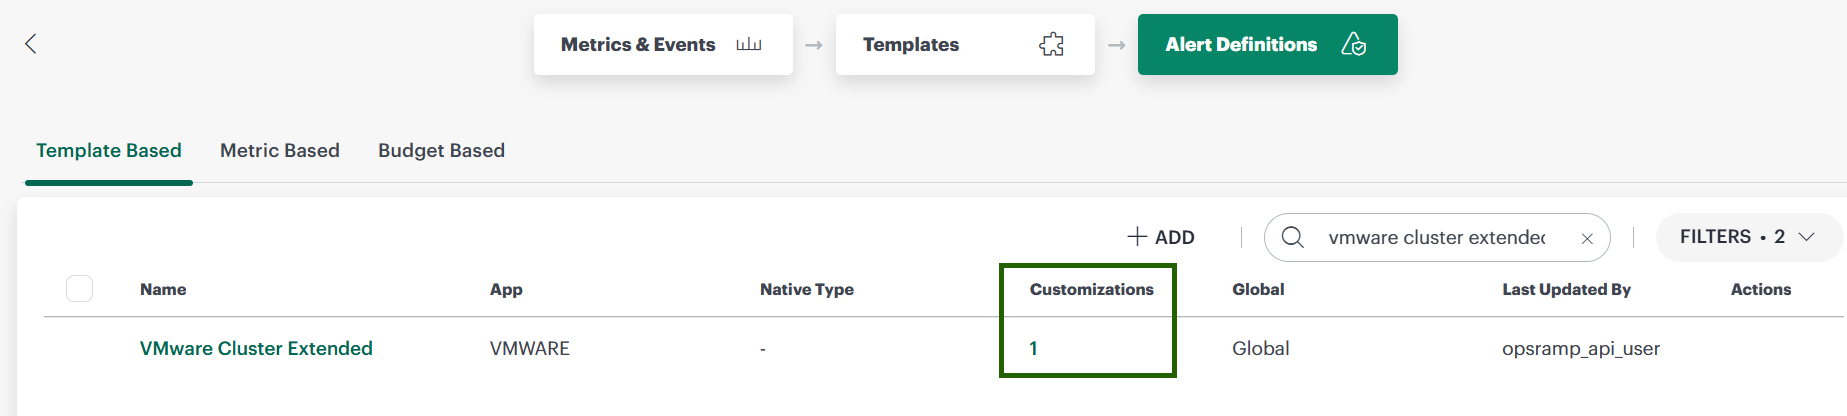Open the customizations count 1 link
Image resolution: width=1847 pixels, height=416 pixels.
click(x=1033, y=348)
